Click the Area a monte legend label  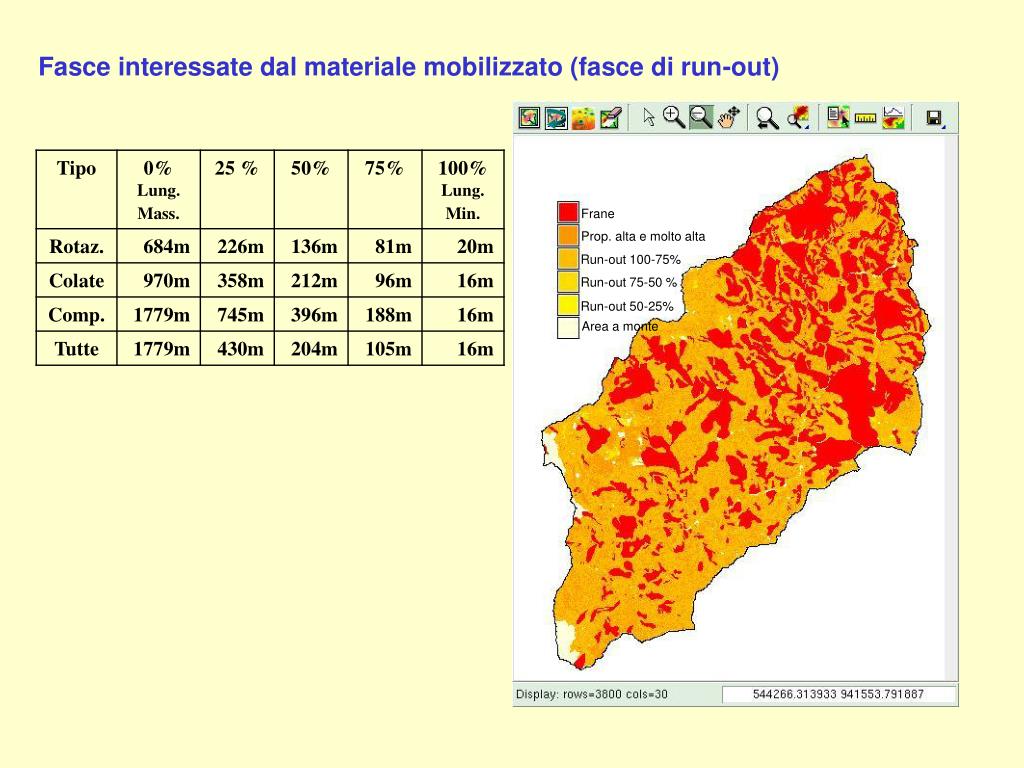[x=620, y=327]
